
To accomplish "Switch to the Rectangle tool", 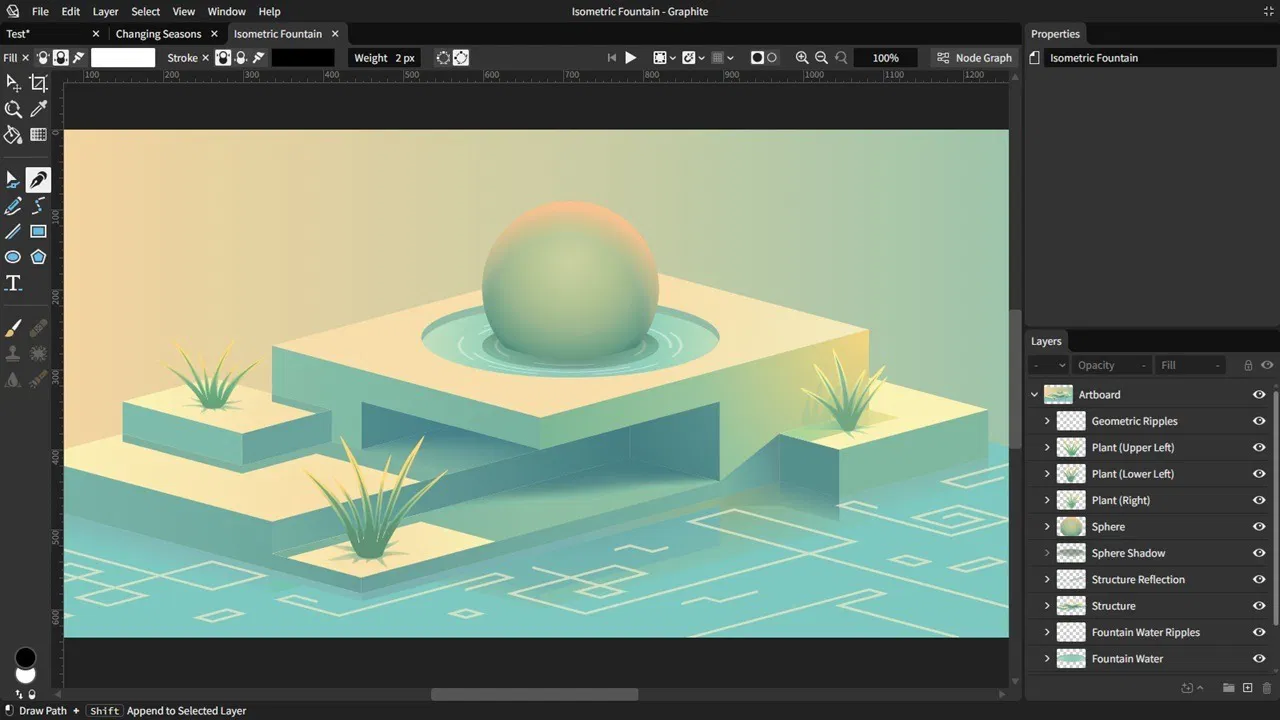I will click(x=38, y=231).
